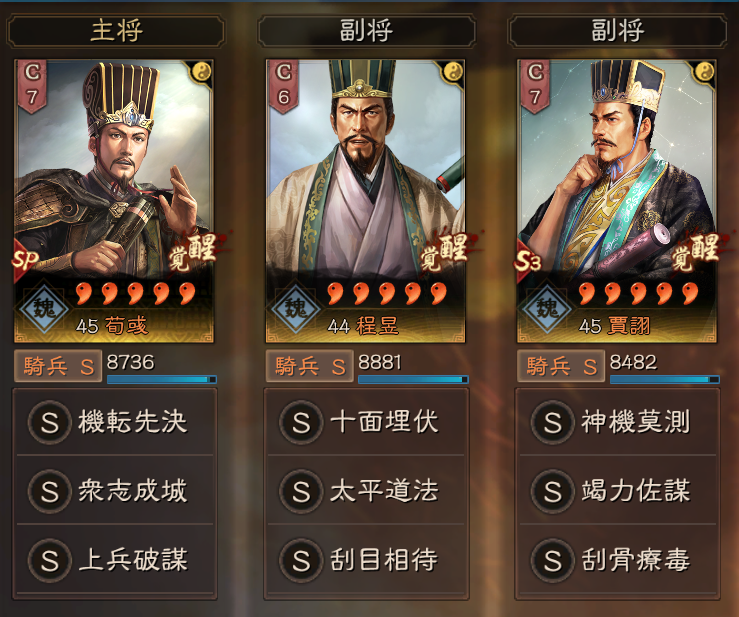Open the 神機莫測 skill
The width and height of the screenshot is (739, 617).
tap(617, 422)
